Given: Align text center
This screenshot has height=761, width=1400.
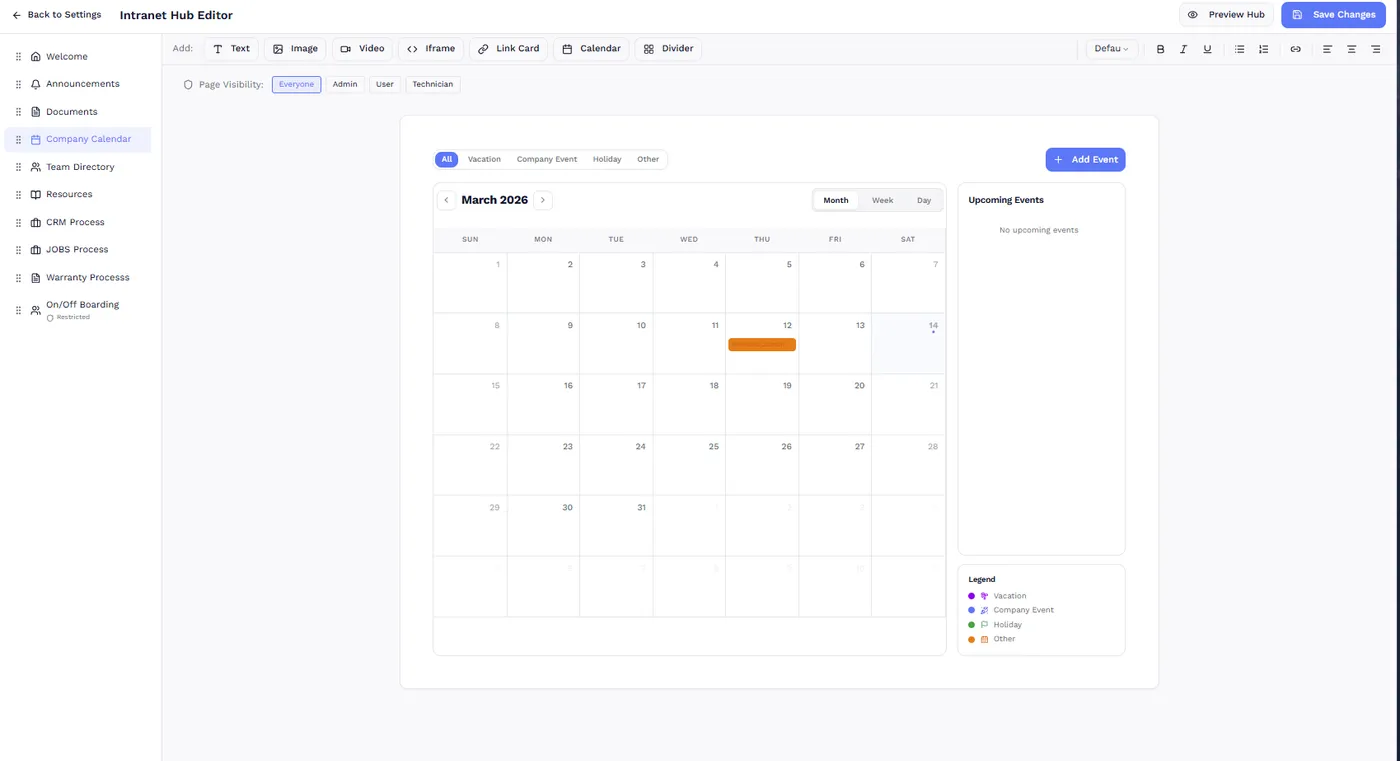Looking at the screenshot, I should 1351,49.
